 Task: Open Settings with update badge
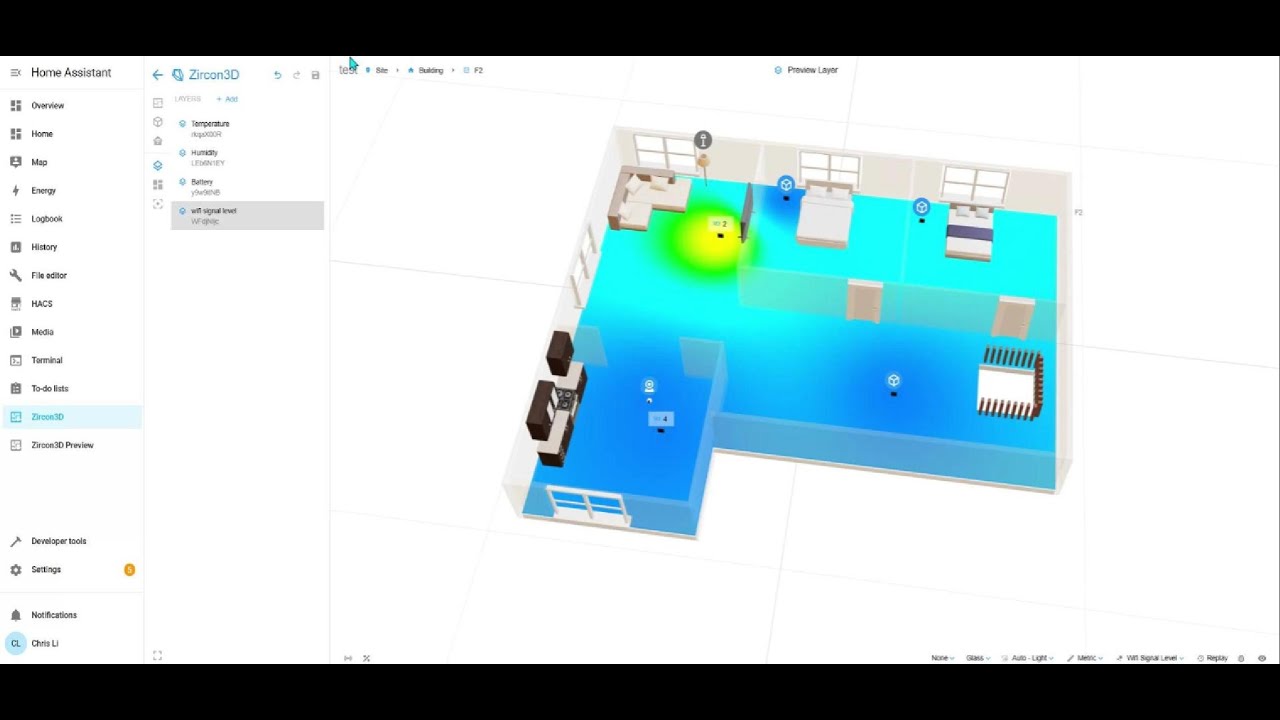pyautogui.click(x=71, y=569)
